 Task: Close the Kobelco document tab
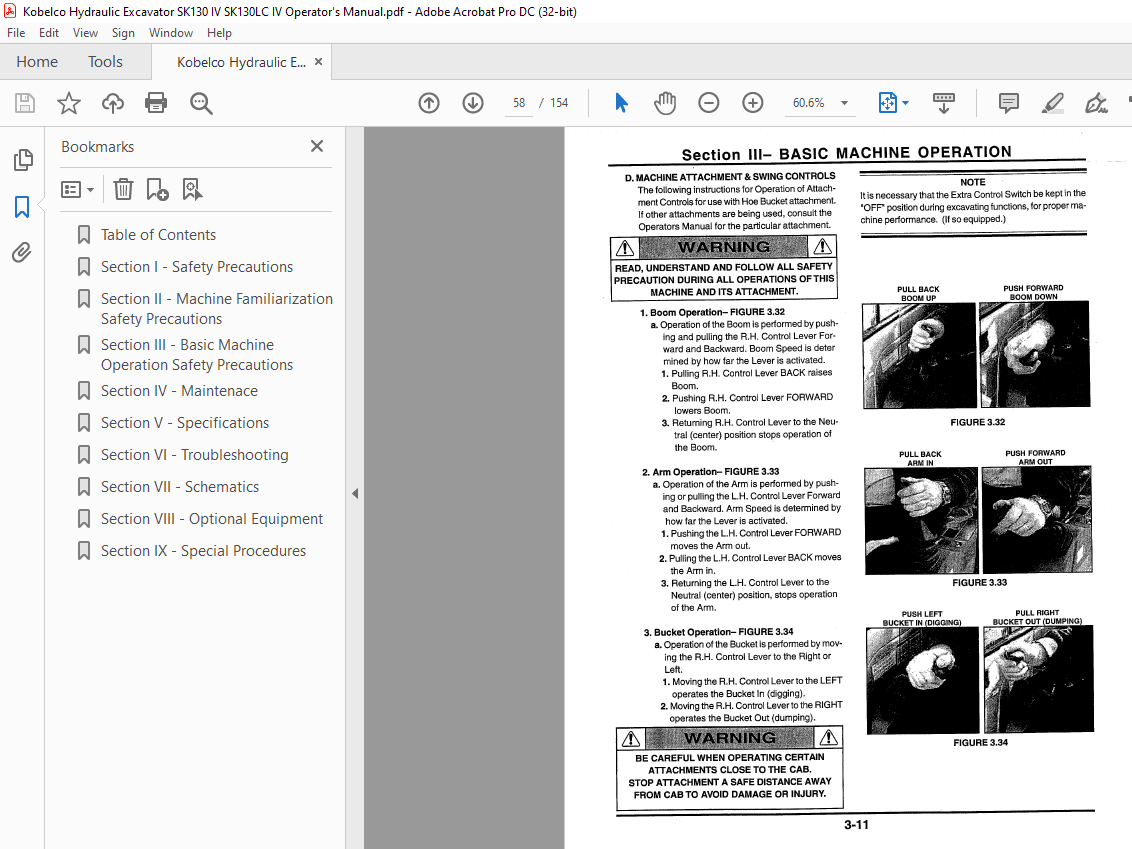[x=318, y=62]
